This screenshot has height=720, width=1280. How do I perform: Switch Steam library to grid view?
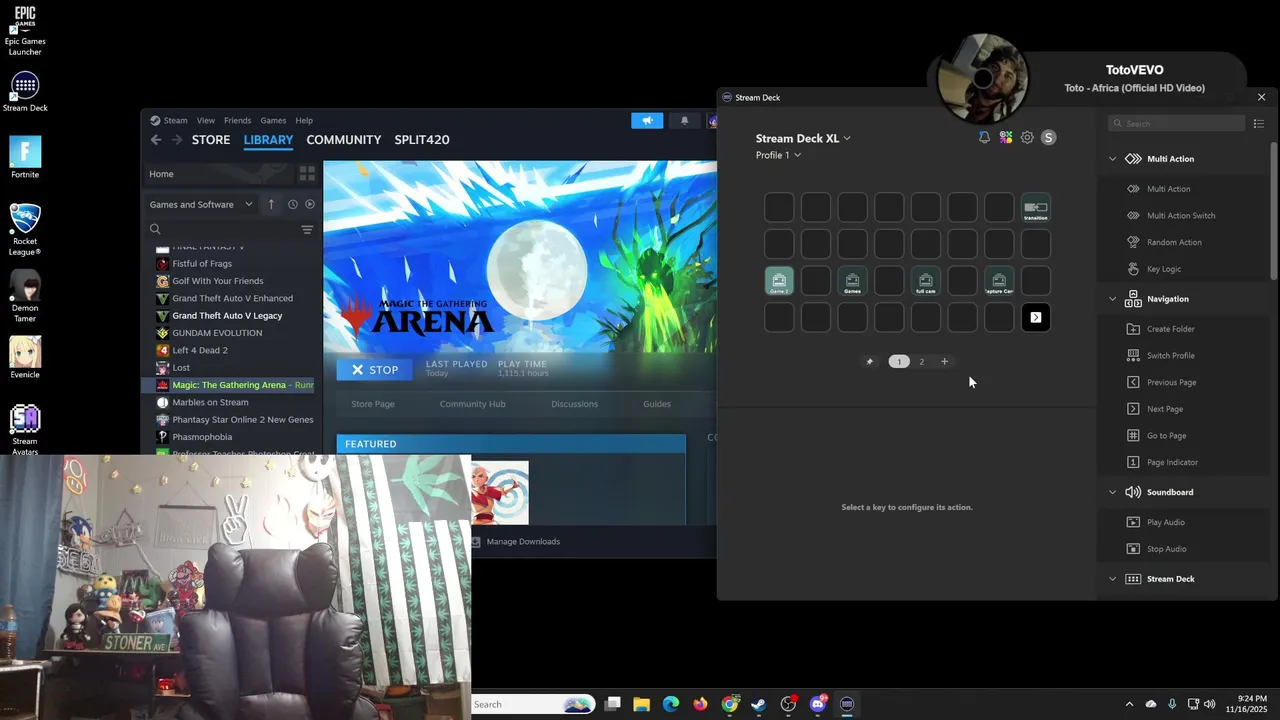pyautogui.click(x=307, y=173)
